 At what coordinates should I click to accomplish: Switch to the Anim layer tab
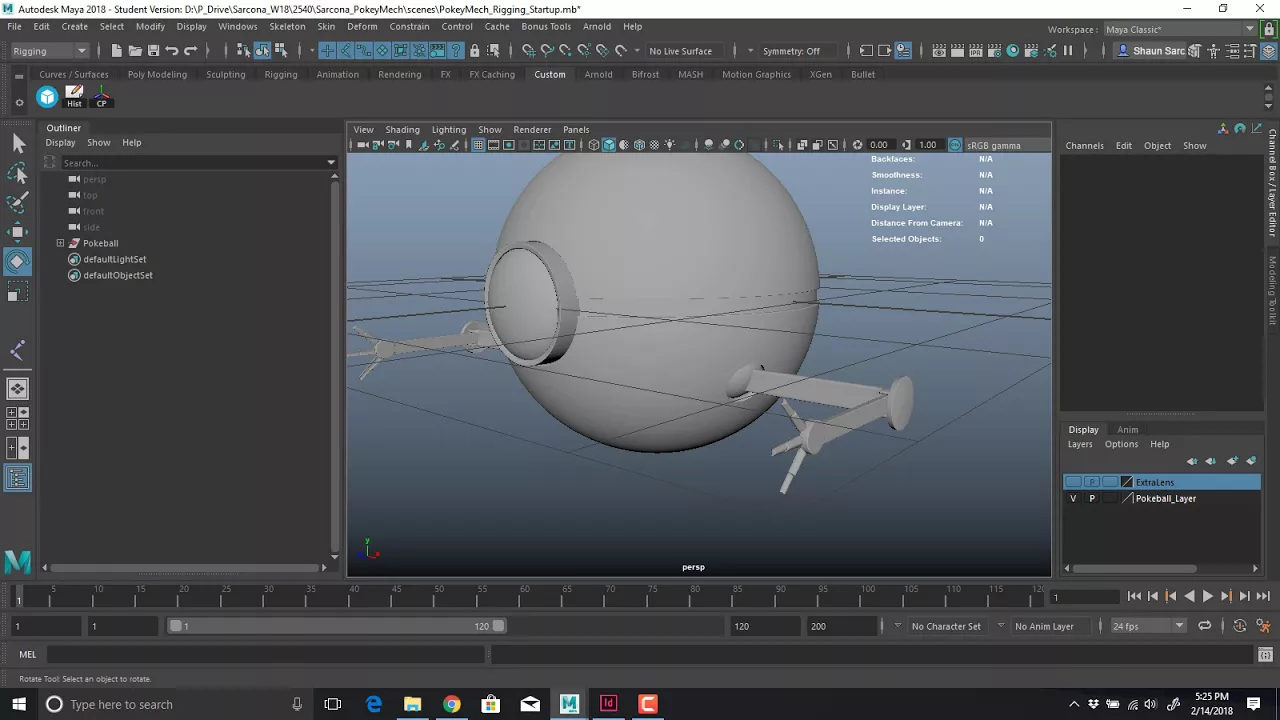pos(1127,430)
